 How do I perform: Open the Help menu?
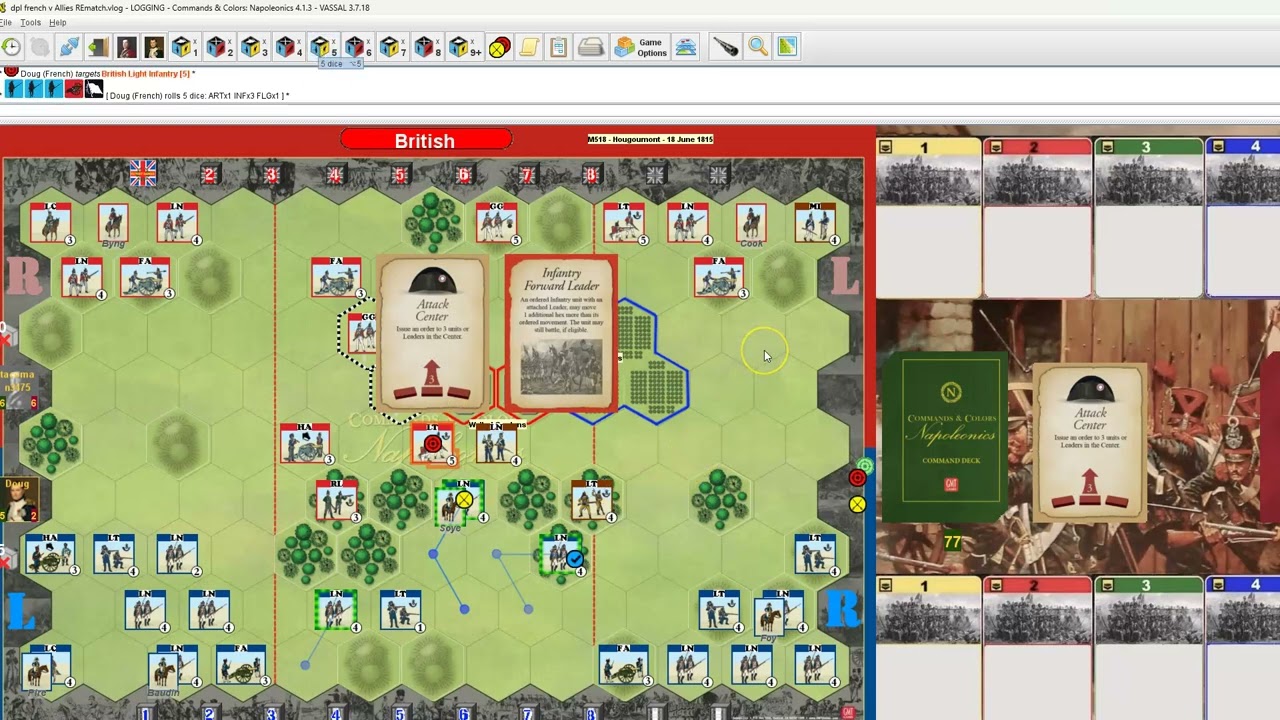click(57, 23)
